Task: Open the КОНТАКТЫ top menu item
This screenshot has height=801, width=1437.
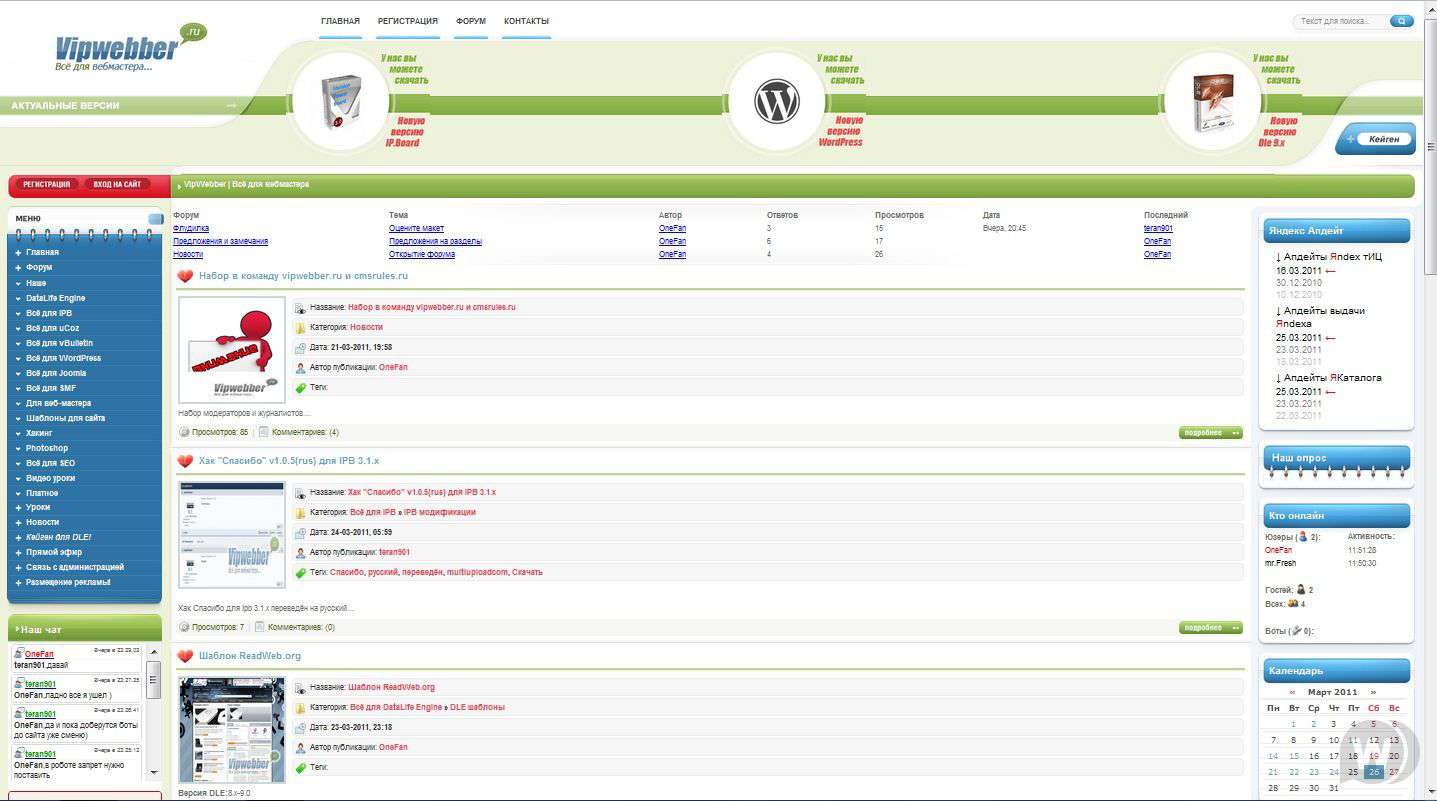Action: tap(526, 21)
